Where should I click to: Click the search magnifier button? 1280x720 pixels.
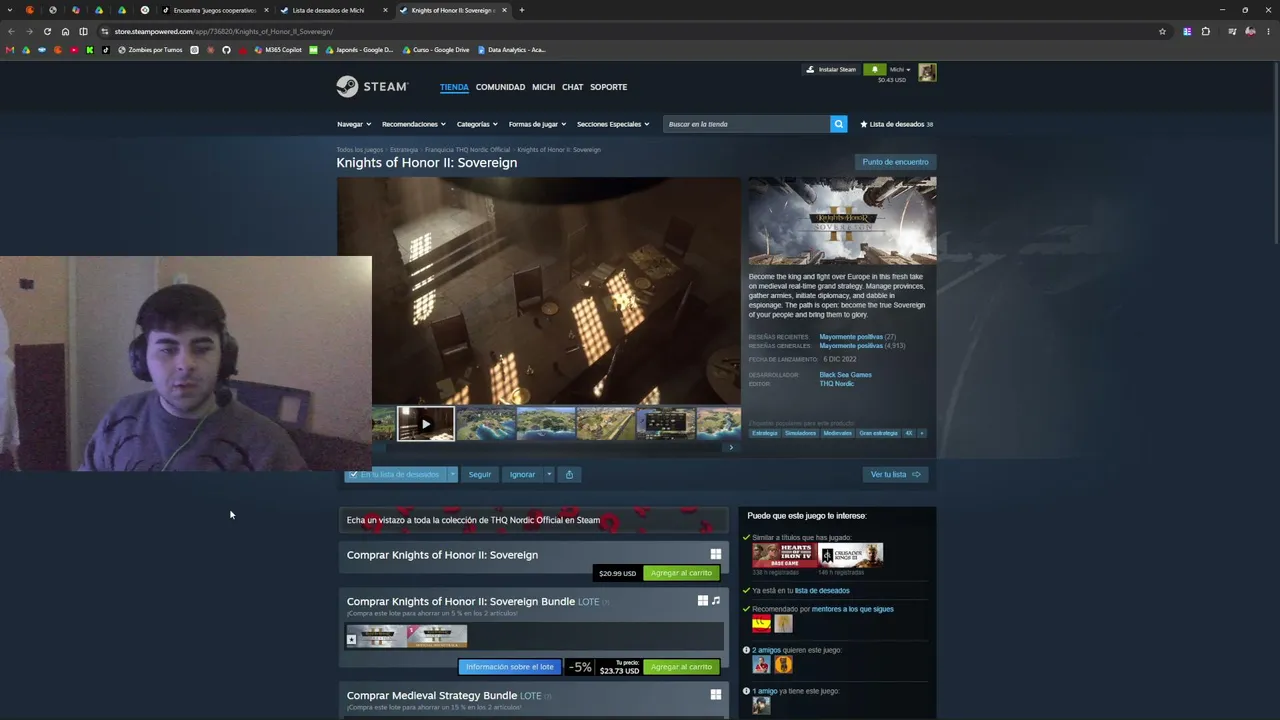(x=839, y=124)
